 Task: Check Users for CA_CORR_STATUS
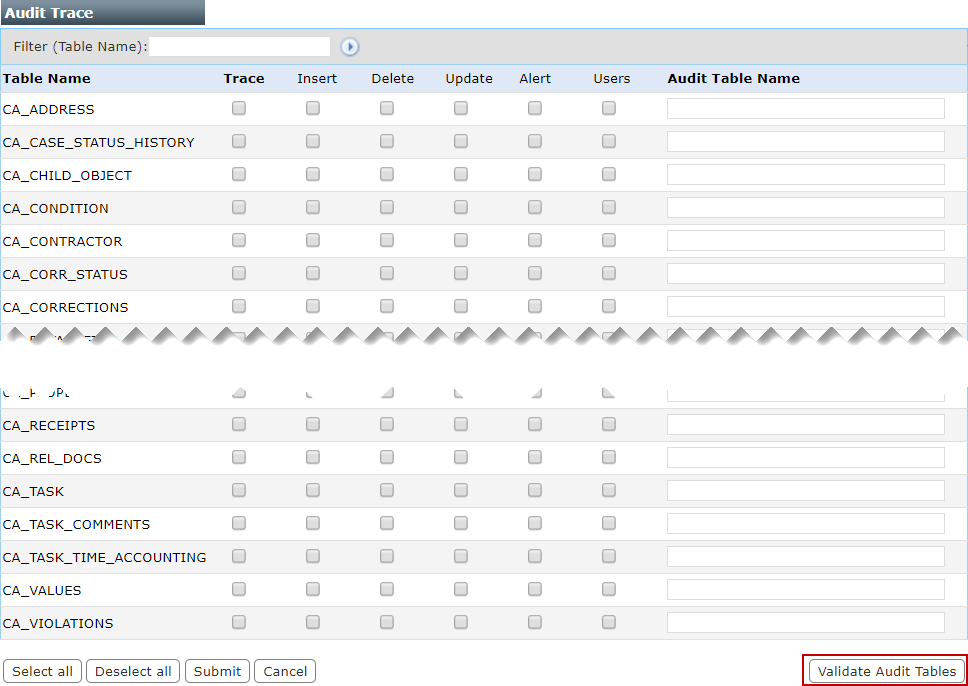point(608,273)
